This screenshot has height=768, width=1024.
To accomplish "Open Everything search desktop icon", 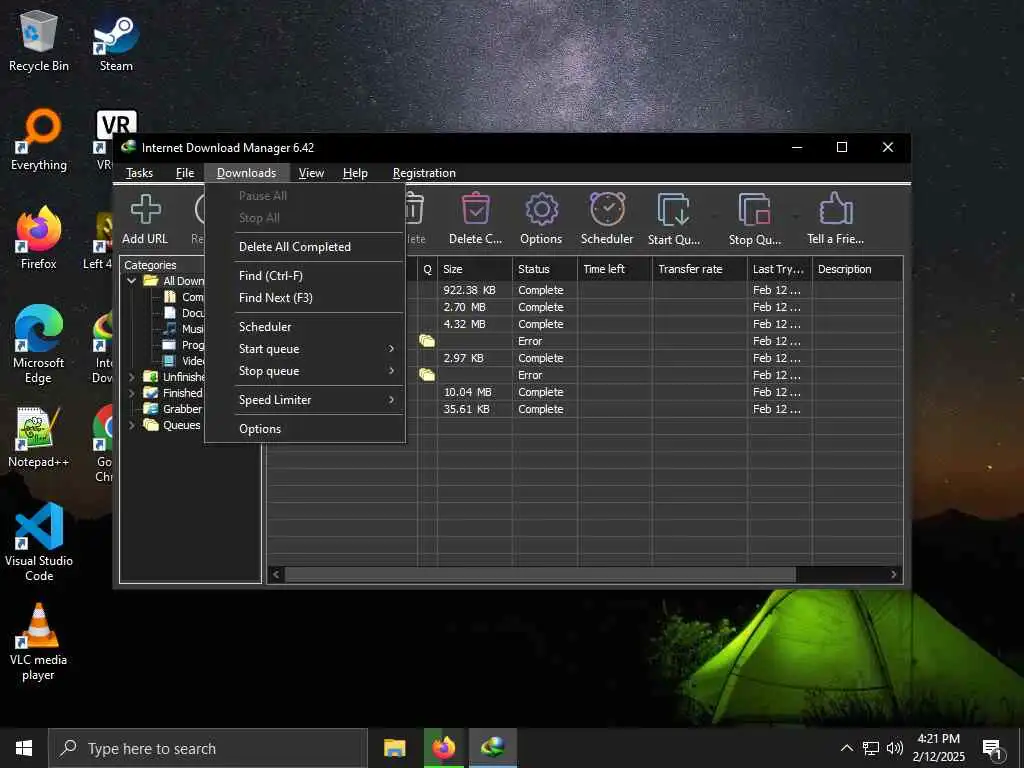I will (x=39, y=140).
